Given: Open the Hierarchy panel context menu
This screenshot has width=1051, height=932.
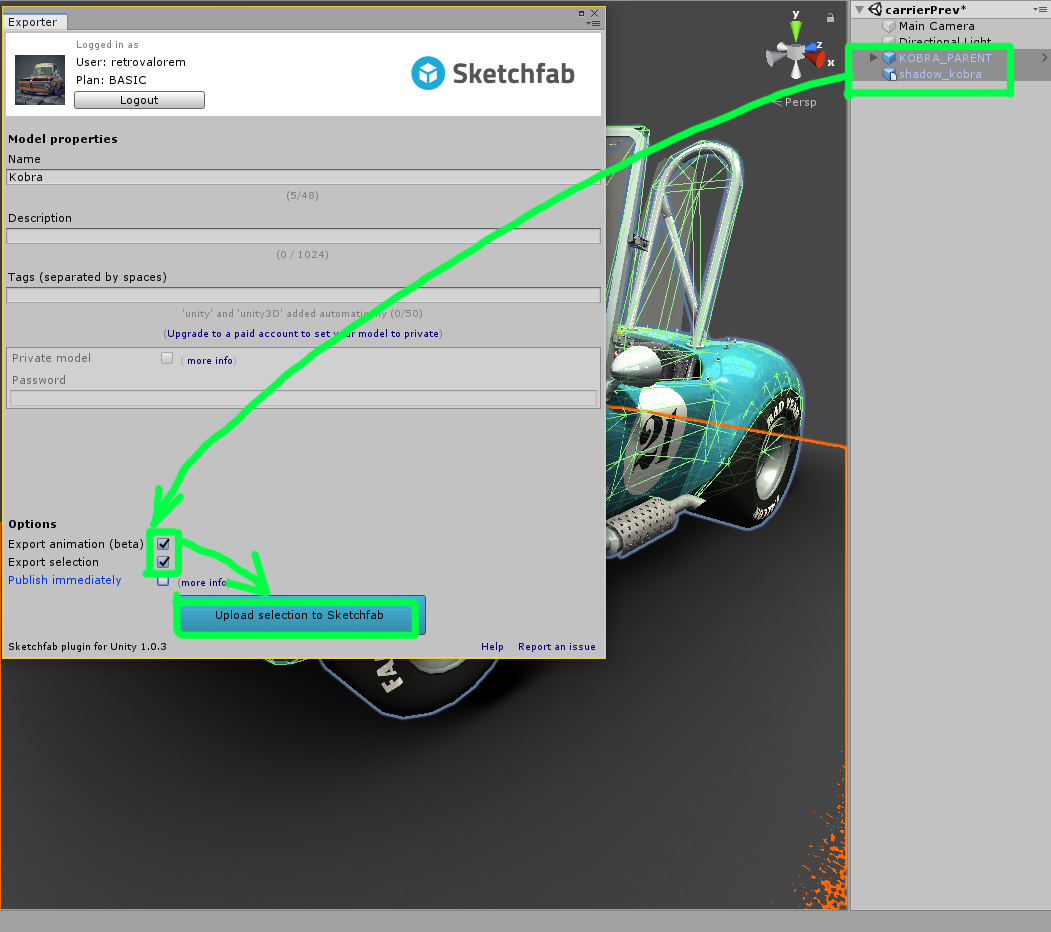Looking at the screenshot, I should [x=1040, y=9].
